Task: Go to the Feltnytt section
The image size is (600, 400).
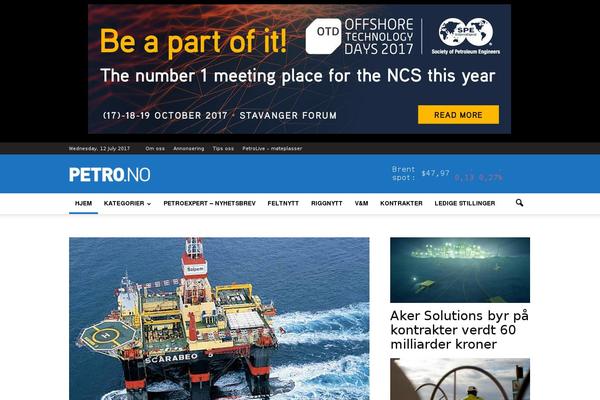Action: 283,203
